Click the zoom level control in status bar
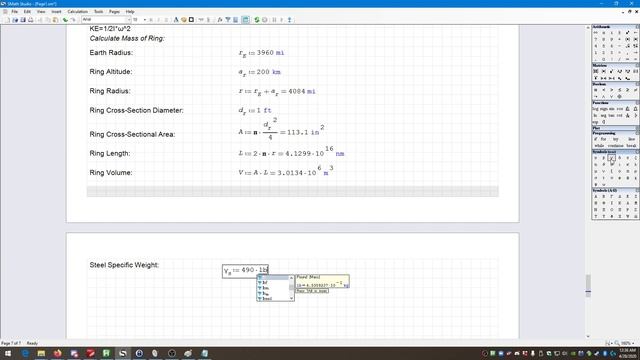Screen dimensions: 640x360 click(x=626, y=343)
